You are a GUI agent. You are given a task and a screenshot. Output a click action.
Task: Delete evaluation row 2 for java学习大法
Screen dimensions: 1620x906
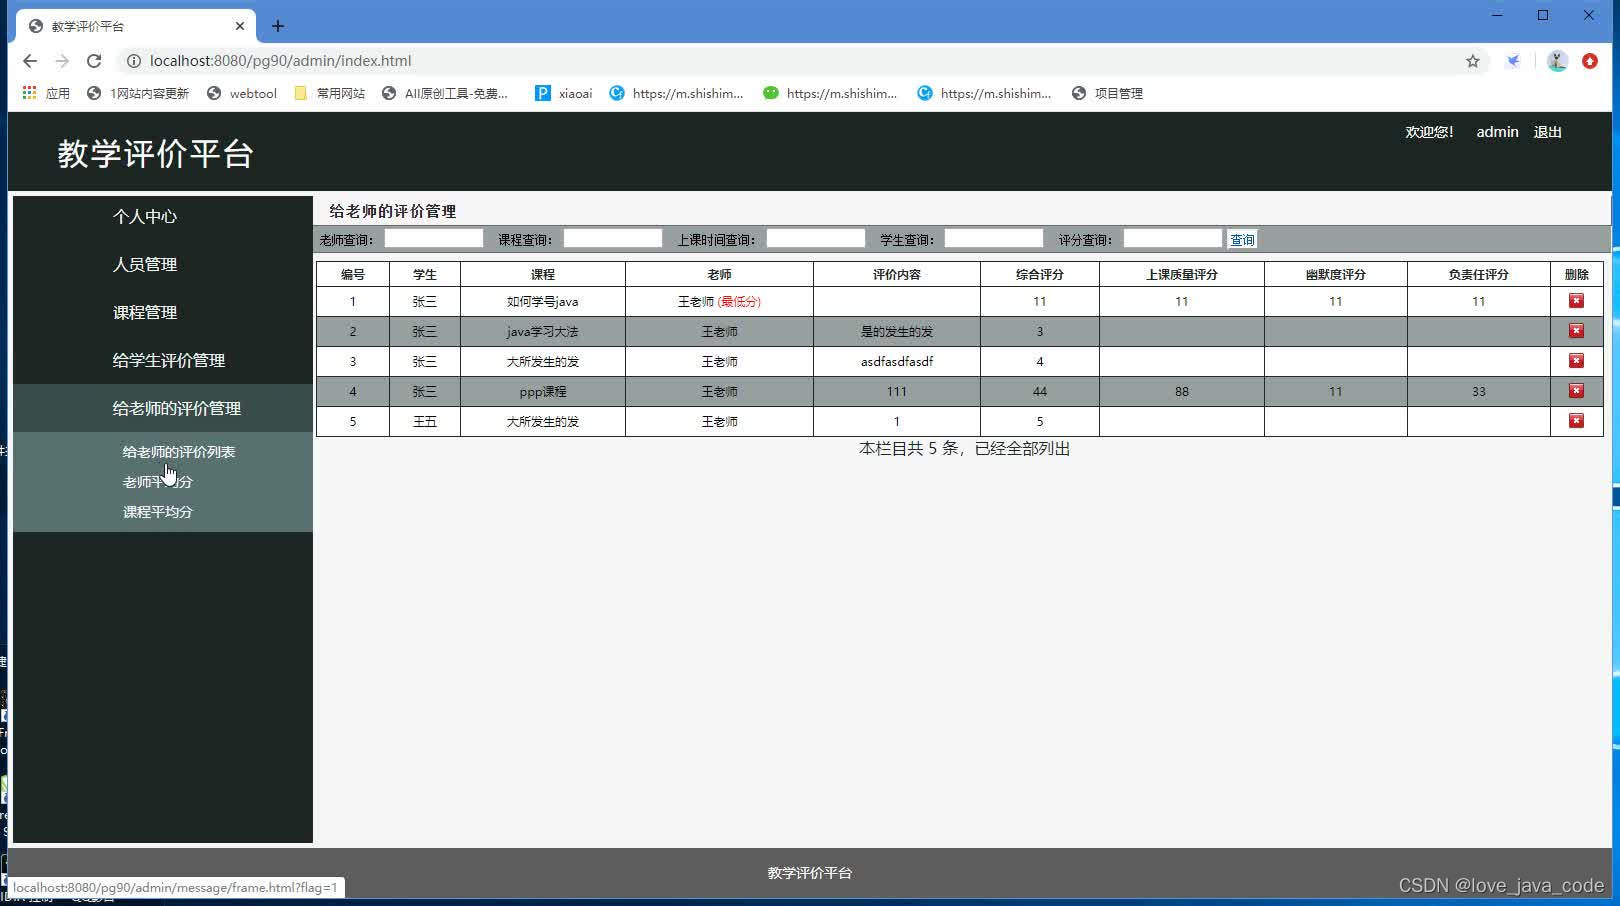(x=1576, y=331)
